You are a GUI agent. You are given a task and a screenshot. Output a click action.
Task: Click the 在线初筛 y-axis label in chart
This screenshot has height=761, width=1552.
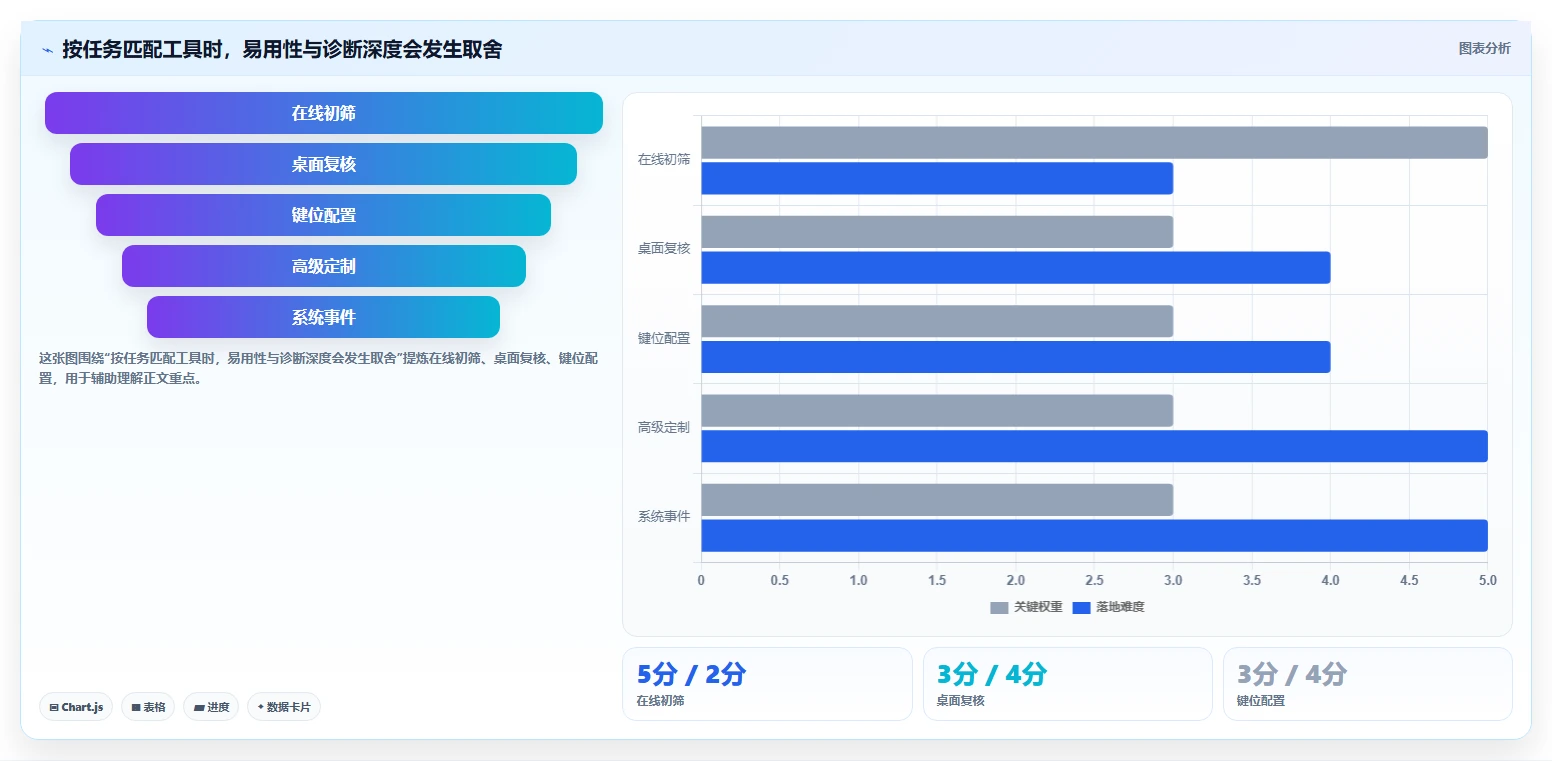(x=664, y=160)
